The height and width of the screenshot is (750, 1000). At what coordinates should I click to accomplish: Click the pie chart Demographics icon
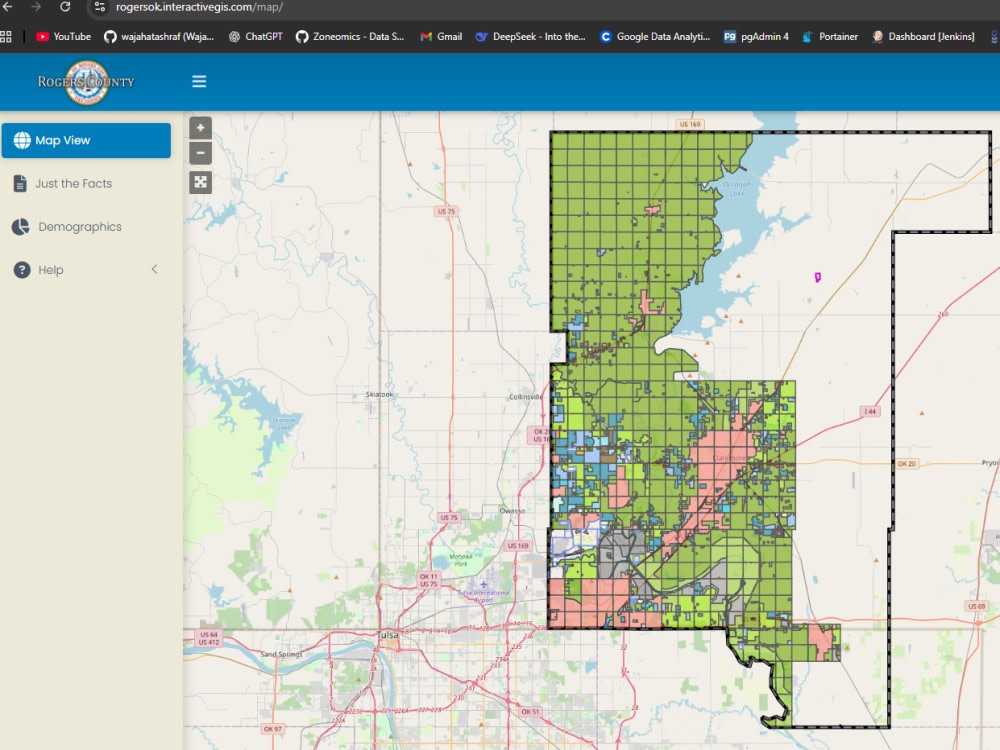(x=20, y=227)
